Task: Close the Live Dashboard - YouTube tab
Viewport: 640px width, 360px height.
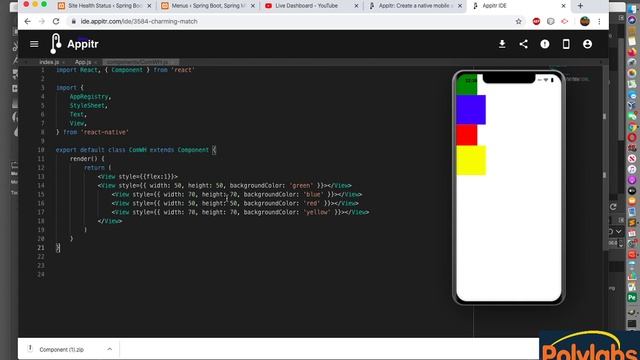Action: pyautogui.click(x=356, y=6)
